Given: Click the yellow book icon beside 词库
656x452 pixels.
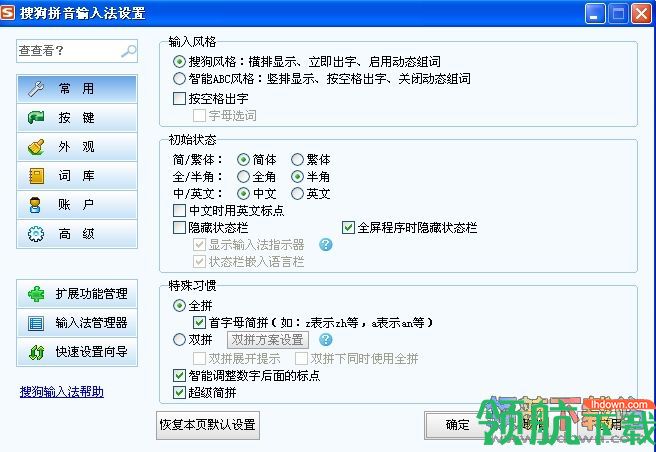Looking at the screenshot, I should point(36,176).
